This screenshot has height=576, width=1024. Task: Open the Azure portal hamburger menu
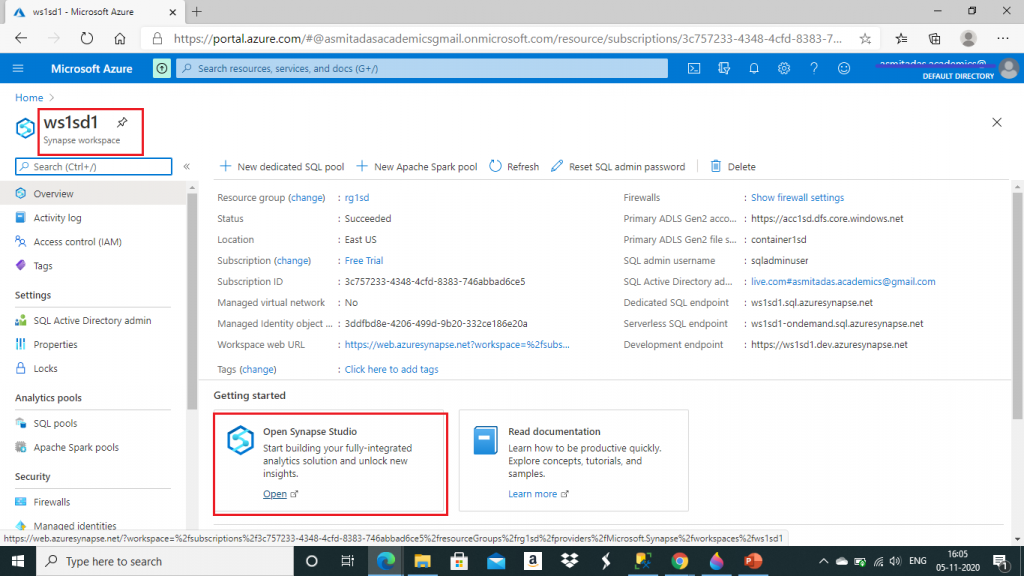pyautogui.click(x=18, y=69)
